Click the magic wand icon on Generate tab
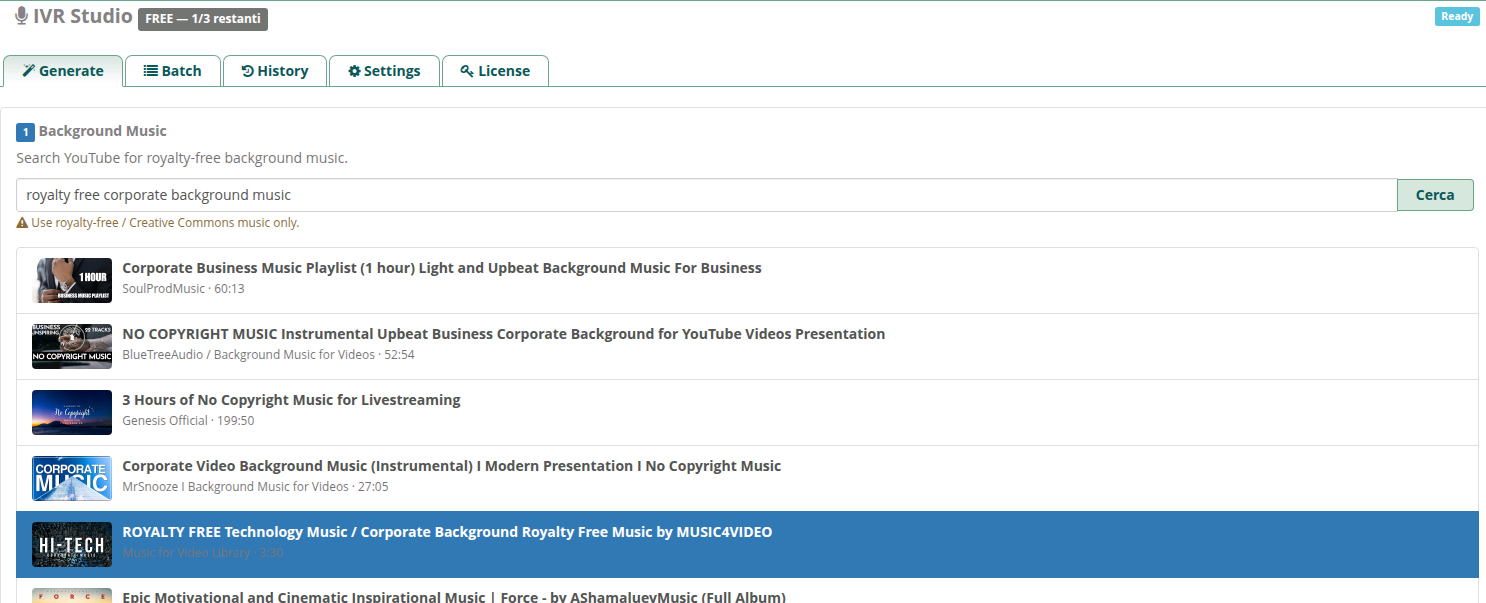Image resolution: width=1486 pixels, height=603 pixels. [x=29, y=71]
